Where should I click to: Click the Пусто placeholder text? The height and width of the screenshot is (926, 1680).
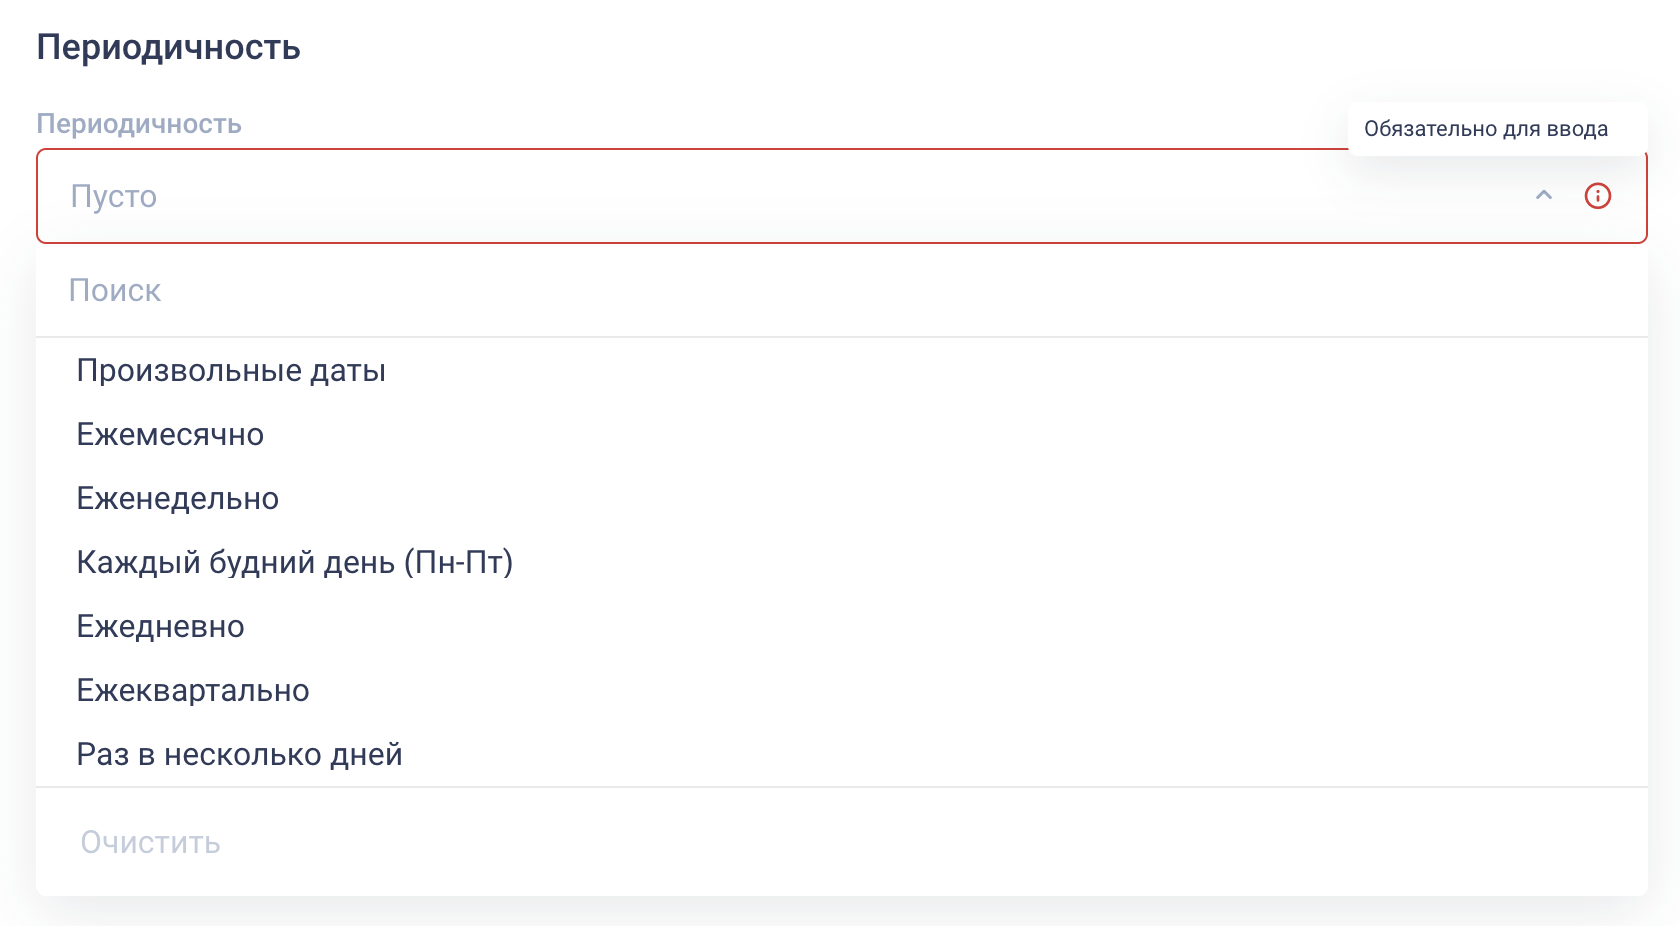coord(114,196)
